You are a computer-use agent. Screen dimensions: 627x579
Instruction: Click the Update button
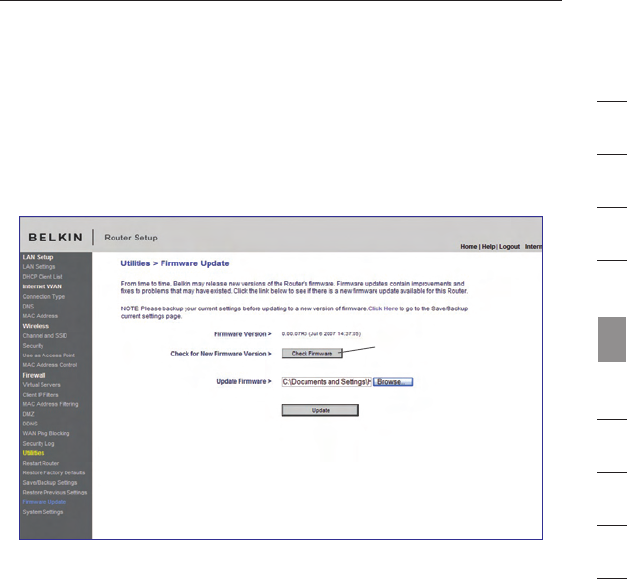point(320,410)
